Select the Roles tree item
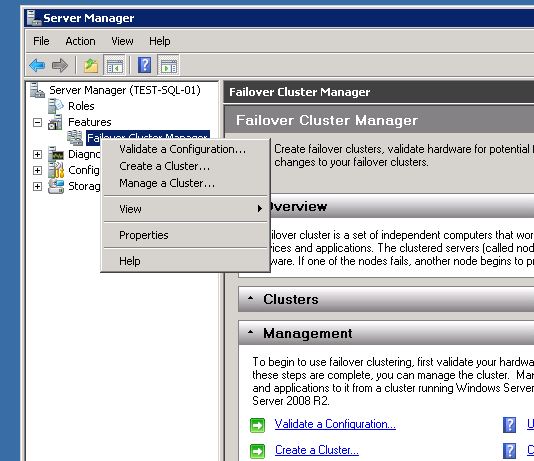The image size is (534, 461). point(81,106)
